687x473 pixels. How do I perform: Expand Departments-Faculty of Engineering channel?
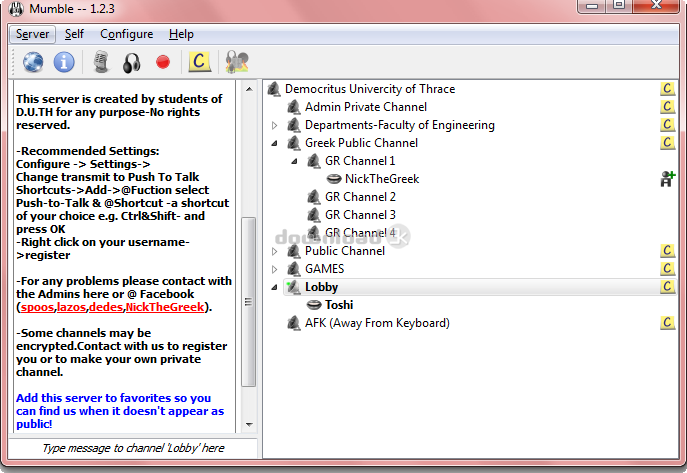[275, 126]
